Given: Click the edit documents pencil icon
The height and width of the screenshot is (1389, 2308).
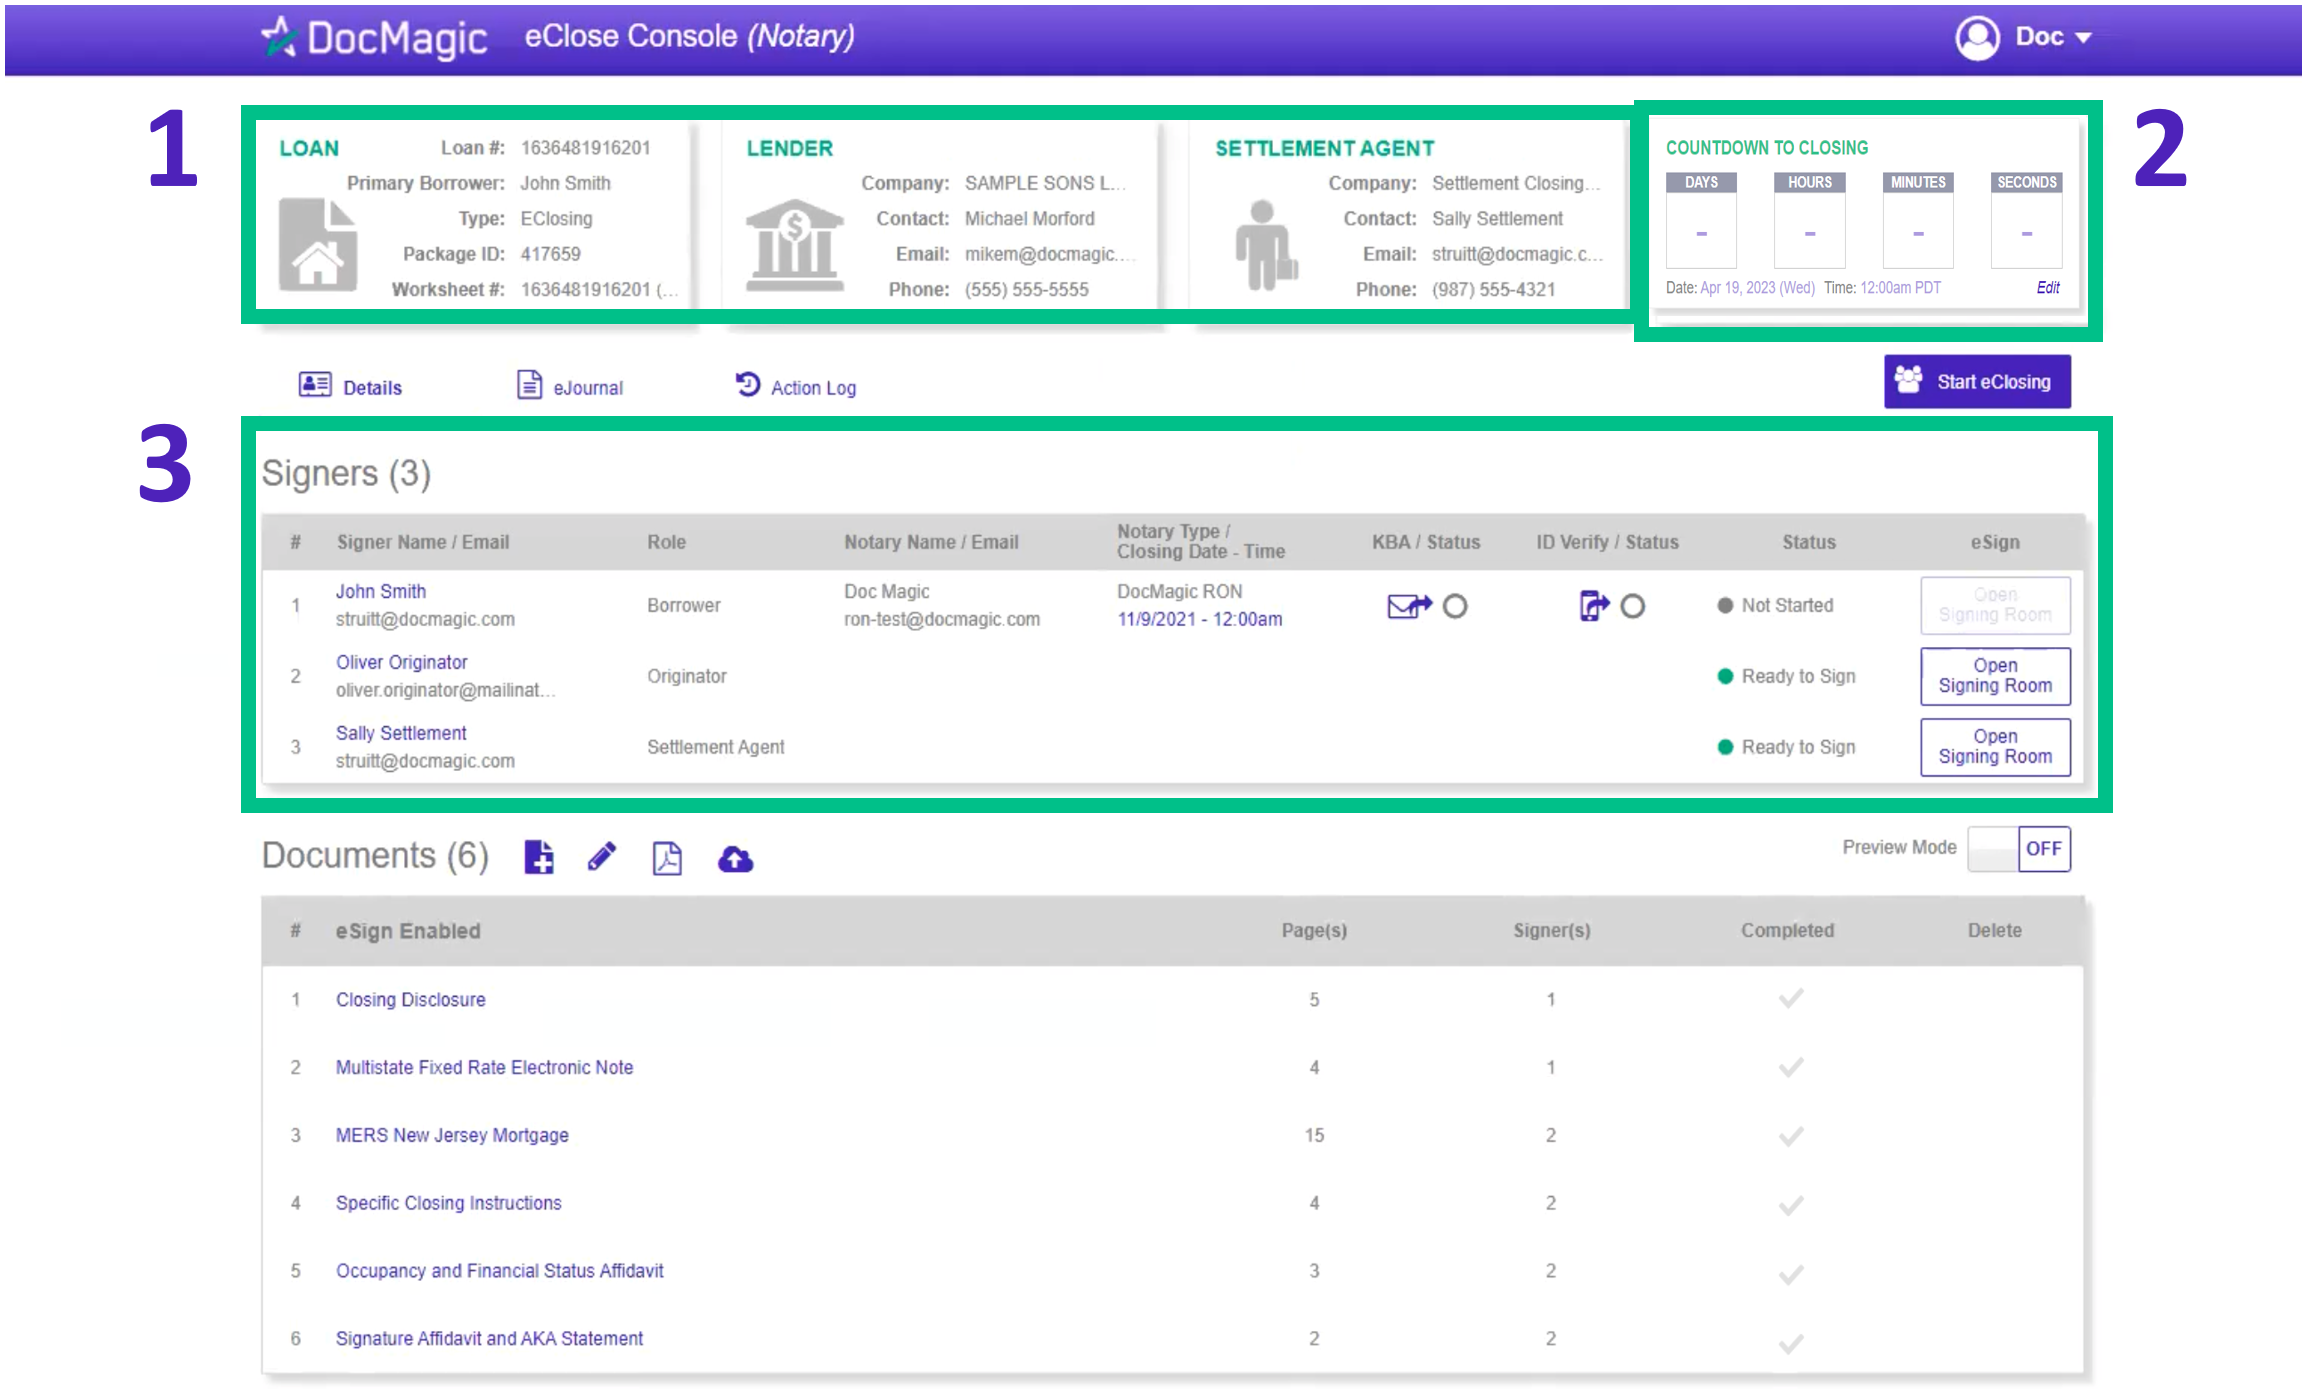Looking at the screenshot, I should [x=602, y=857].
